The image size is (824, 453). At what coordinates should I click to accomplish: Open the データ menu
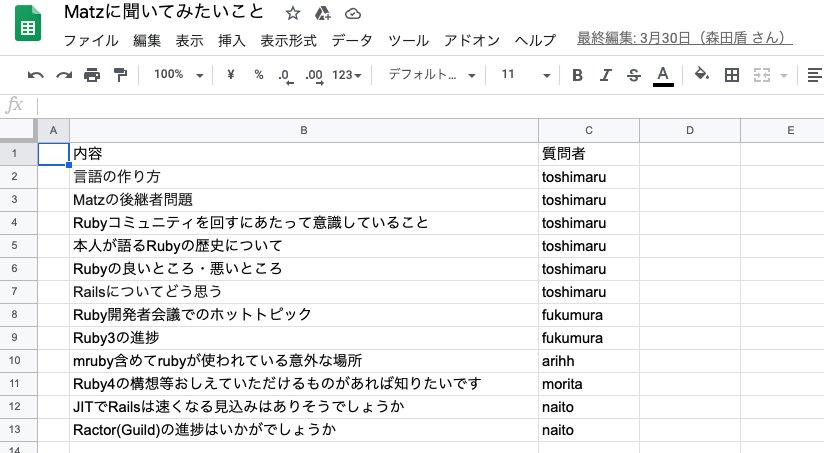tap(352, 40)
